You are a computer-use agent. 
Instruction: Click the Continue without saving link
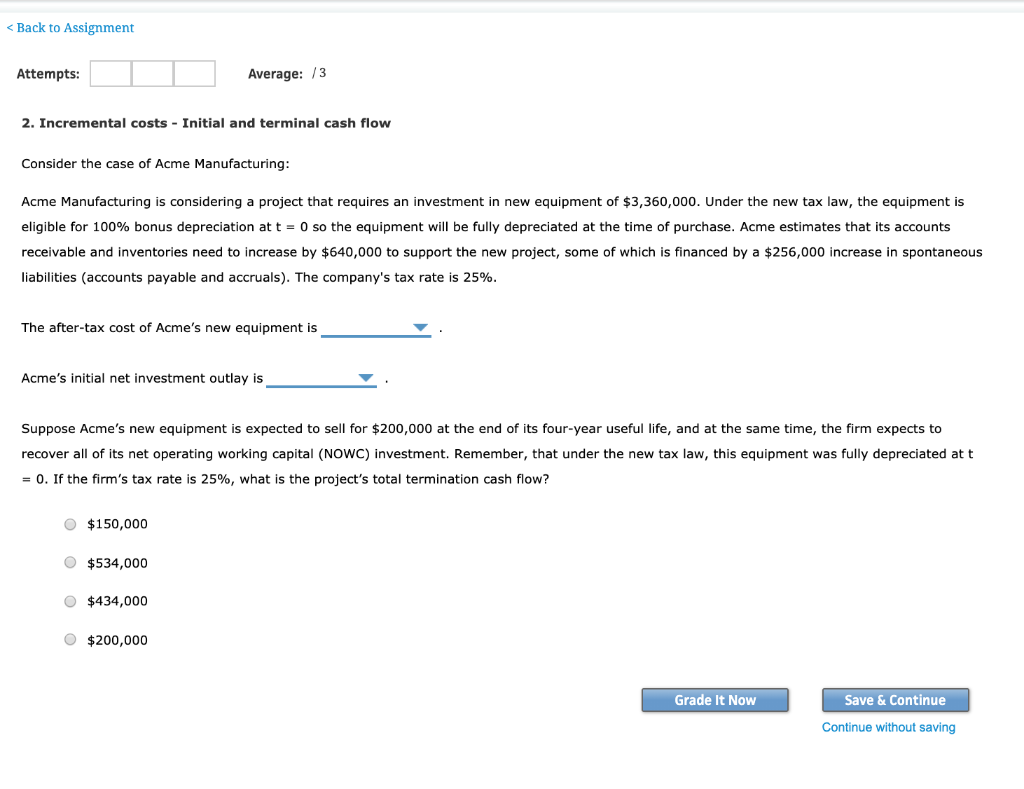click(888, 727)
